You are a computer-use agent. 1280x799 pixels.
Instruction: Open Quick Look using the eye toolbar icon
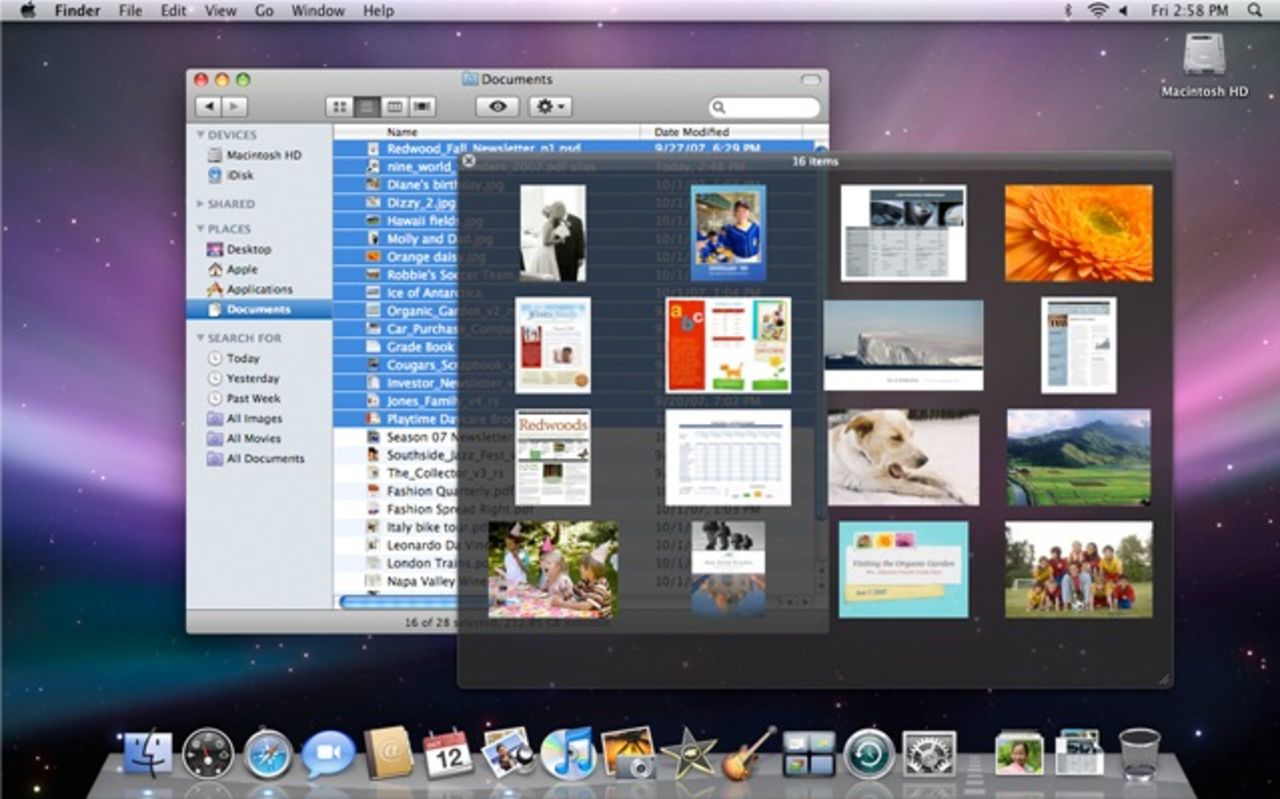click(x=497, y=107)
